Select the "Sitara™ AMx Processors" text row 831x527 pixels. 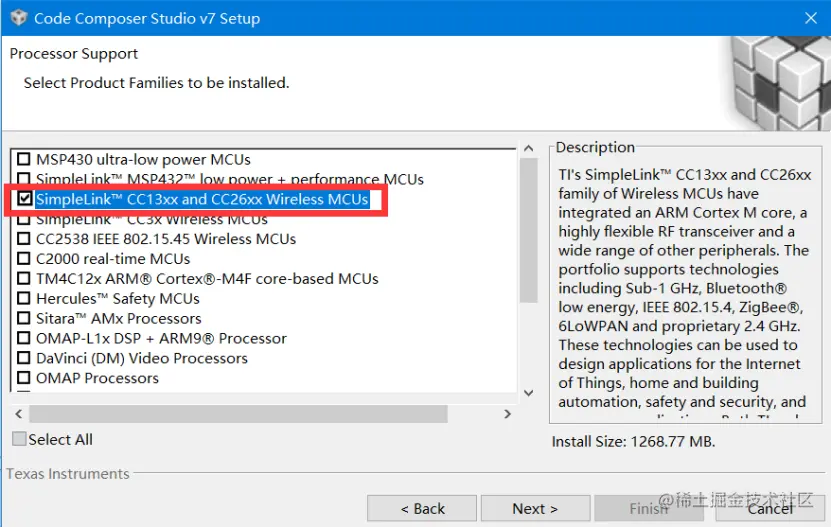(x=119, y=318)
